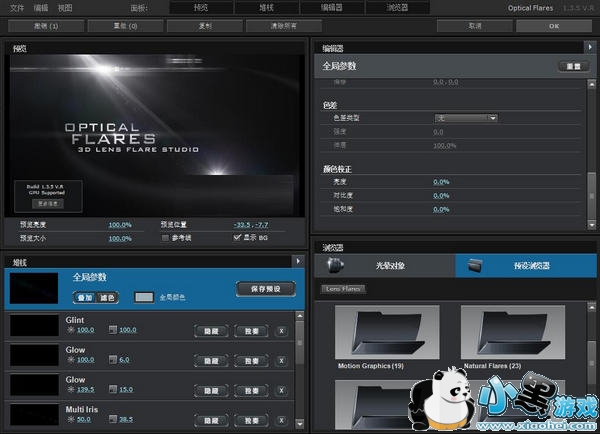The height and width of the screenshot is (434, 600).
Task: Click the Multi Iris brightness sun icon
Action: pos(71,419)
